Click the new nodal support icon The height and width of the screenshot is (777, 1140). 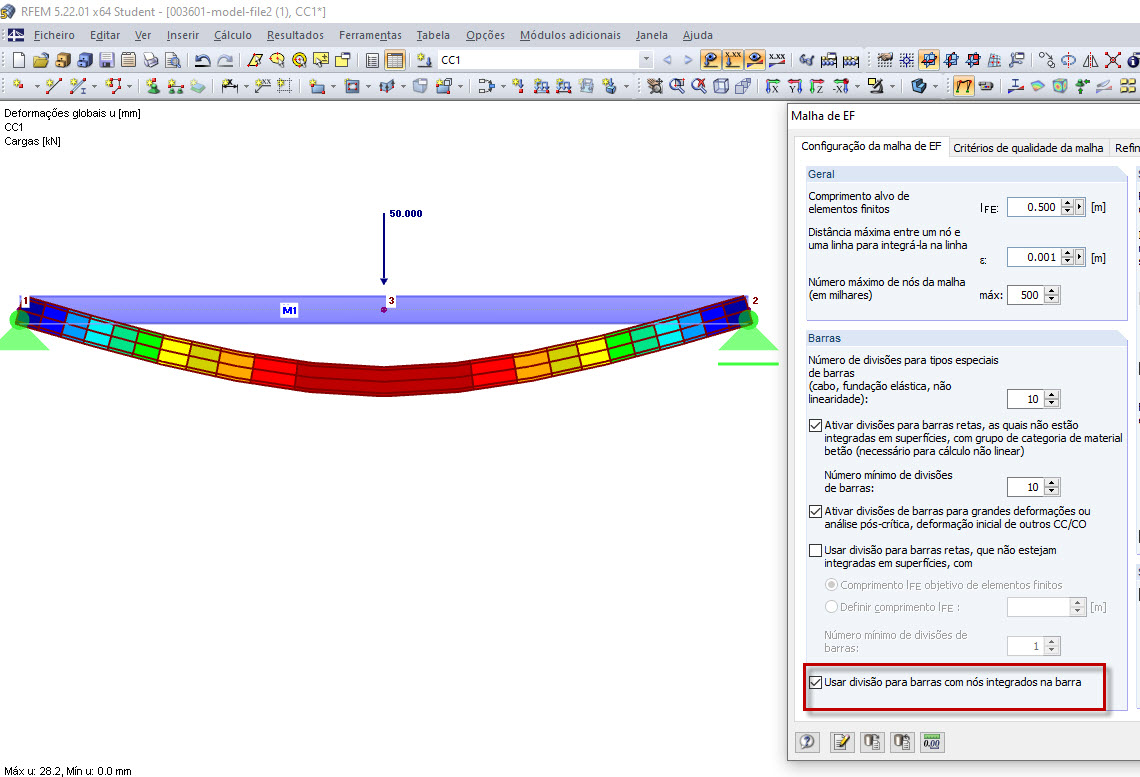152,86
